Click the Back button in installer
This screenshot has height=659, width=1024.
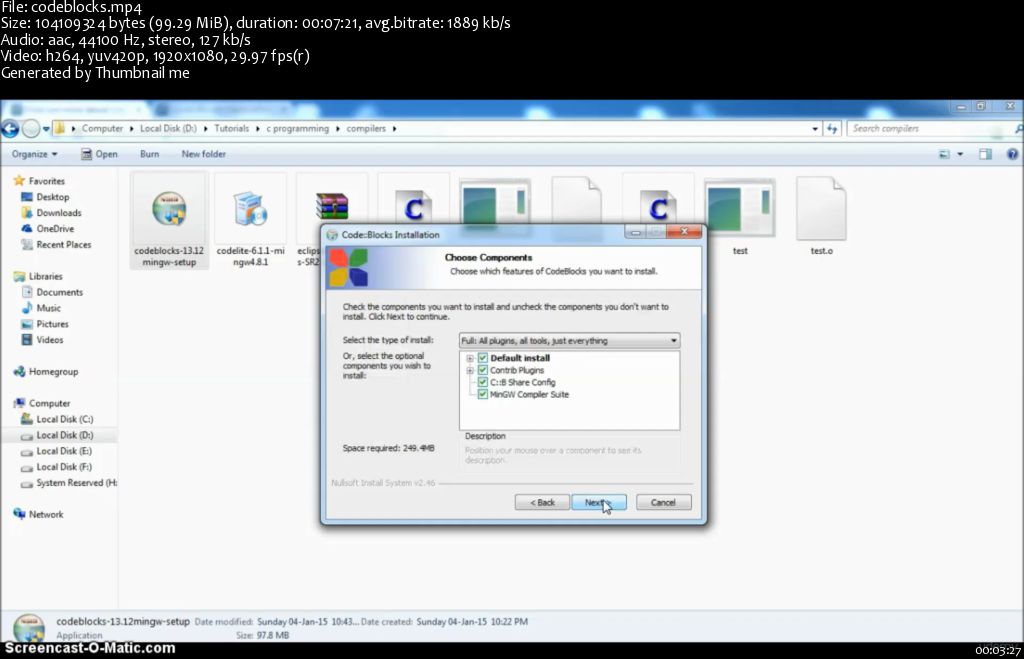(x=542, y=502)
